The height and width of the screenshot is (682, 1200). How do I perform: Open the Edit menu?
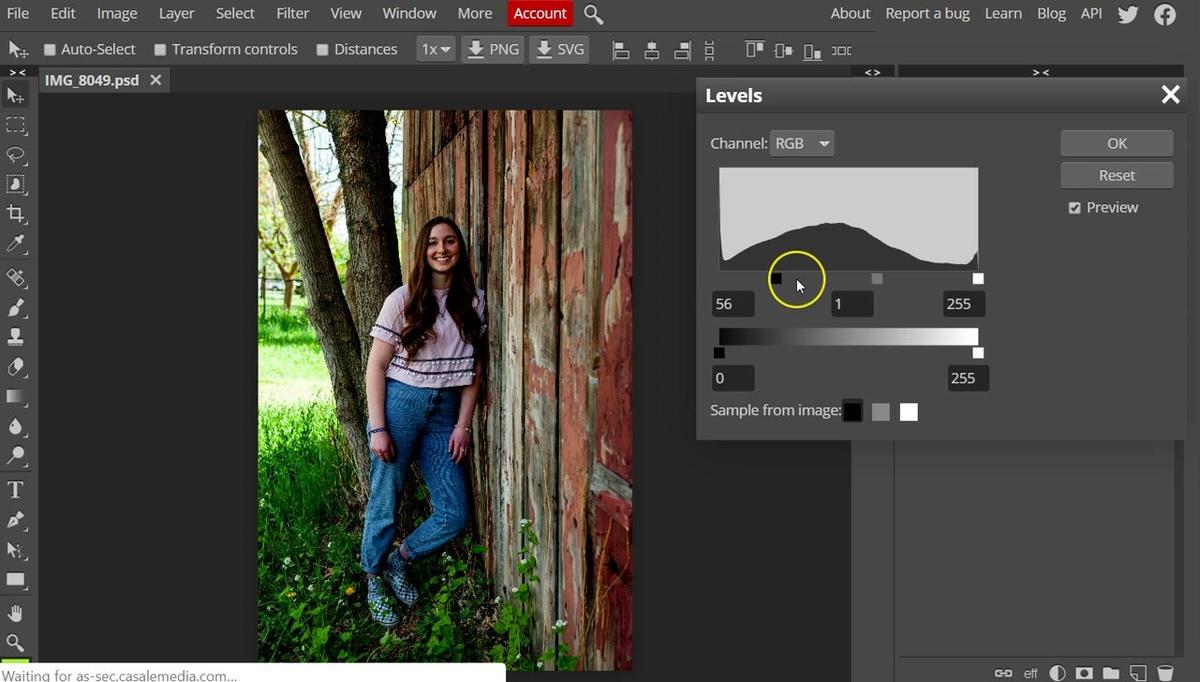[63, 14]
